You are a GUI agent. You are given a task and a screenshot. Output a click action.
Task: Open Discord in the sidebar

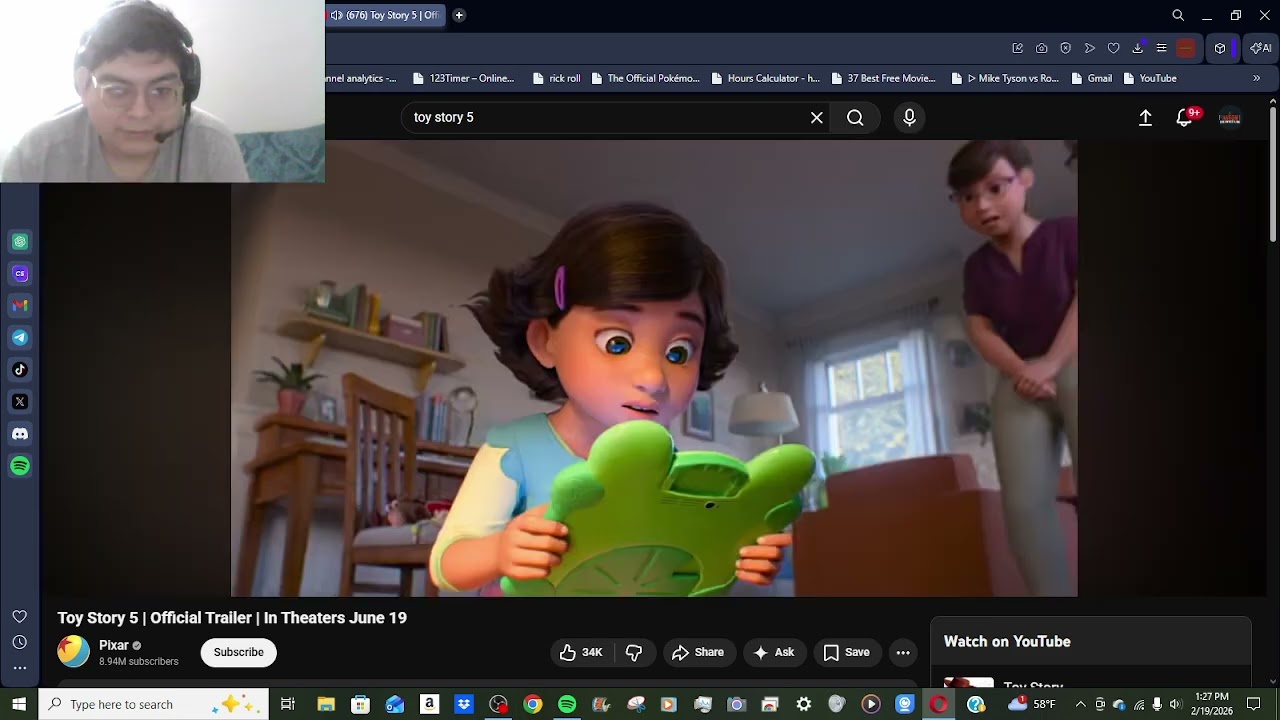click(x=20, y=434)
